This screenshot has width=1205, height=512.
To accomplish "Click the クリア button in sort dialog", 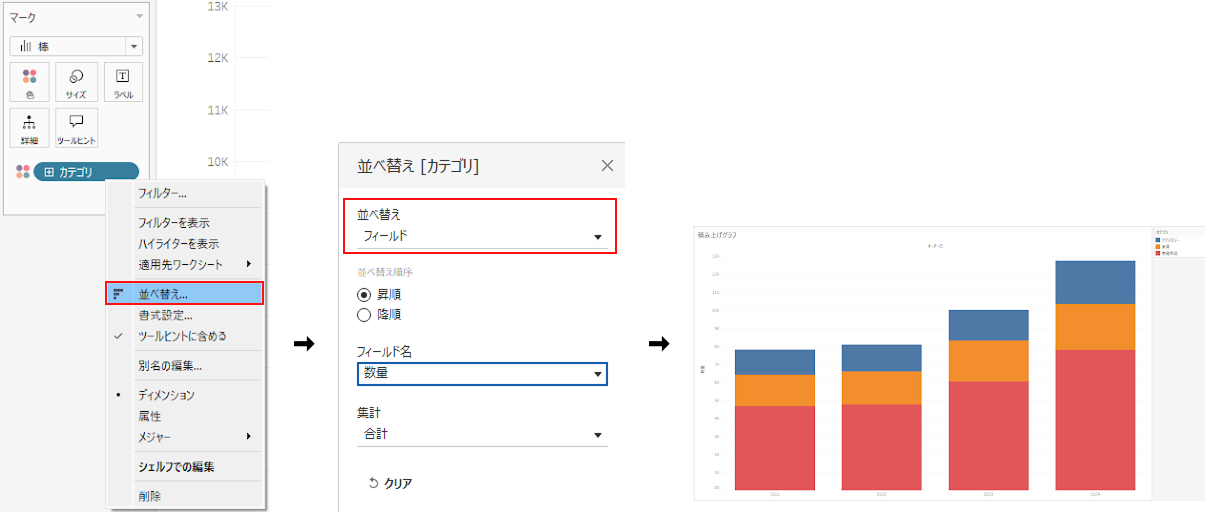I will [390, 483].
